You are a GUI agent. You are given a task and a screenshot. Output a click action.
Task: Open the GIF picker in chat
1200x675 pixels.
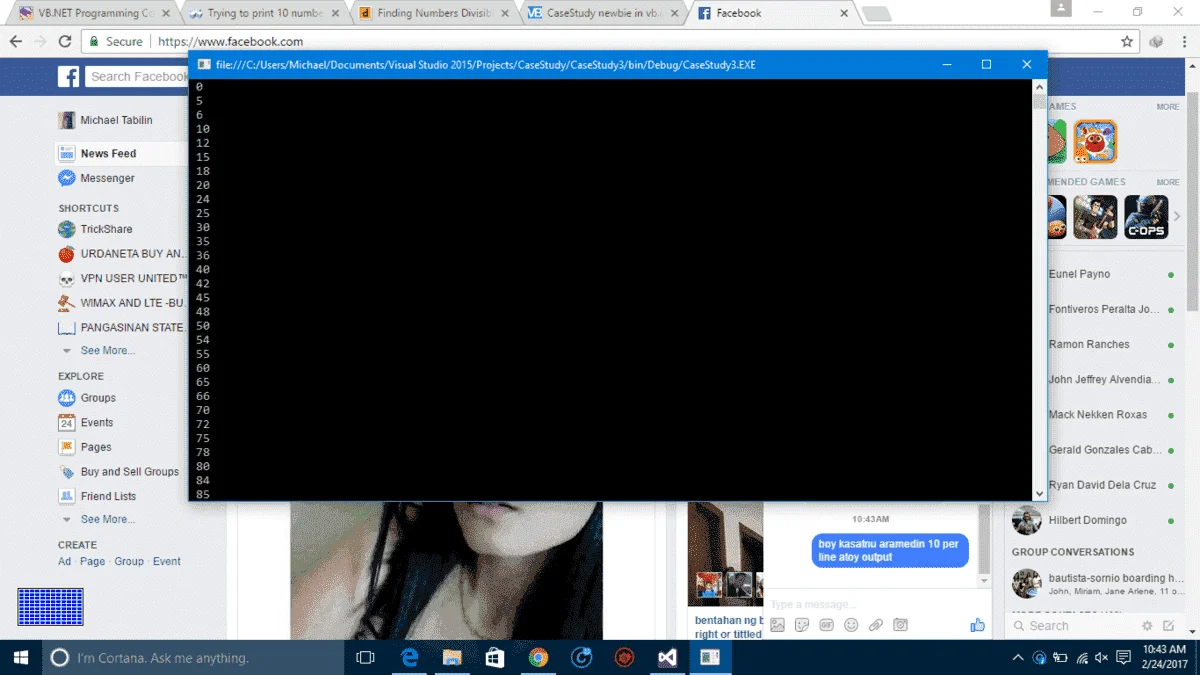click(826, 625)
